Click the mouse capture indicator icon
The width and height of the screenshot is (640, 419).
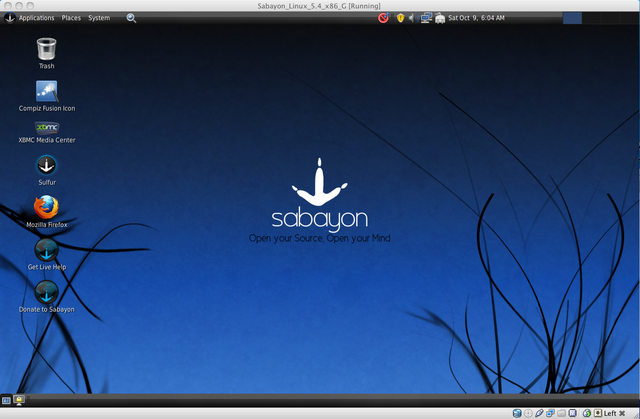[x=598, y=413]
